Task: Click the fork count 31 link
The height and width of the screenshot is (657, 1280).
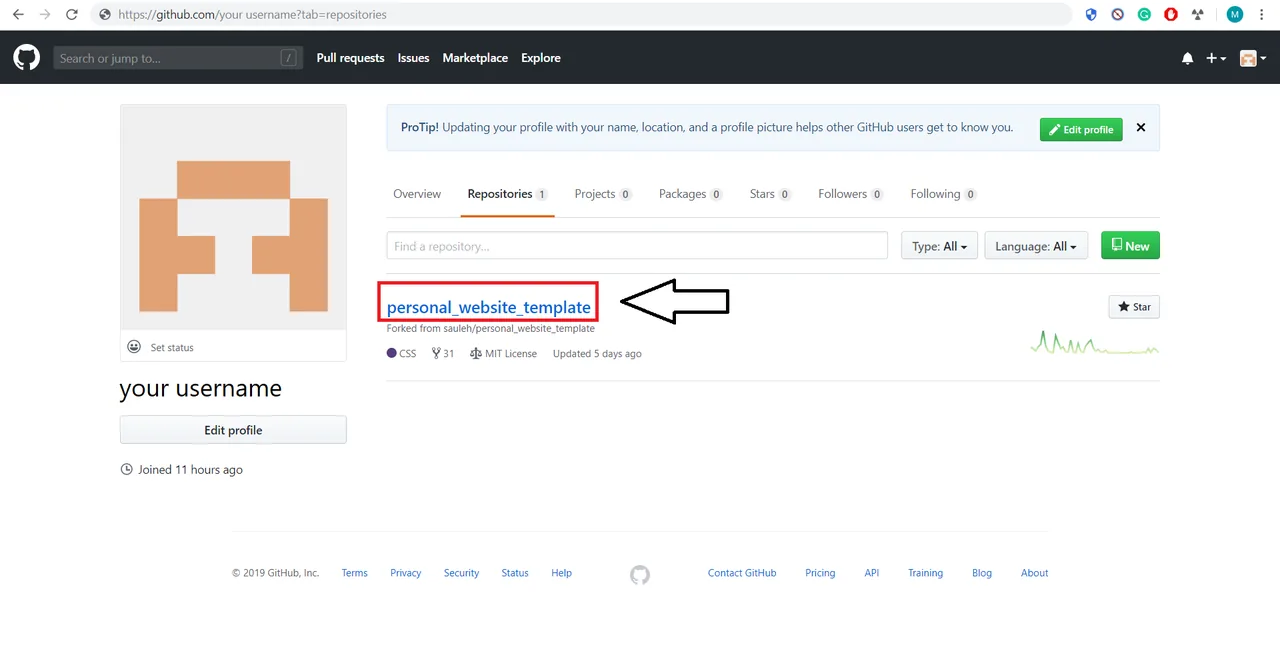Action: pyautogui.click(x=443, y=353)
